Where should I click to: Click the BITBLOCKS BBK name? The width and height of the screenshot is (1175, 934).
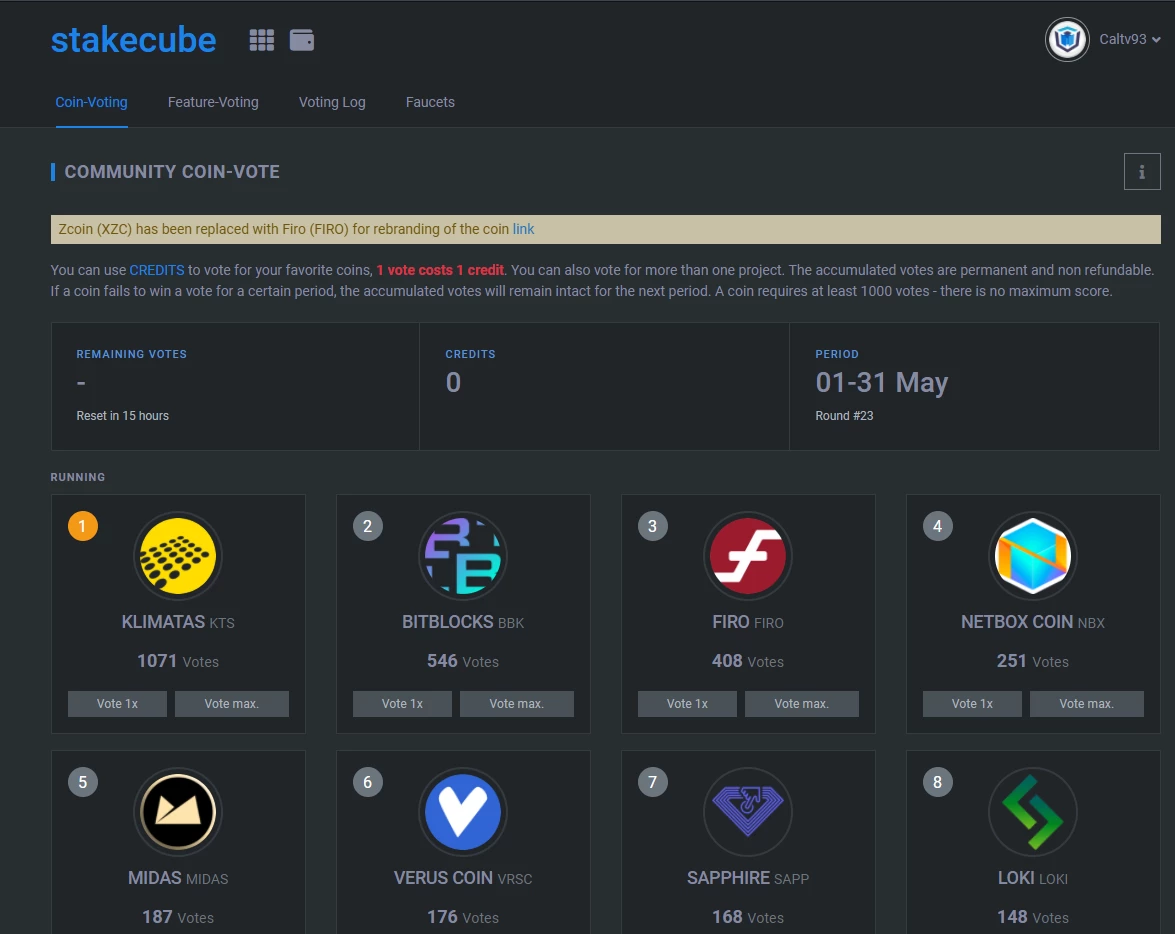click(x=463, y=622)
